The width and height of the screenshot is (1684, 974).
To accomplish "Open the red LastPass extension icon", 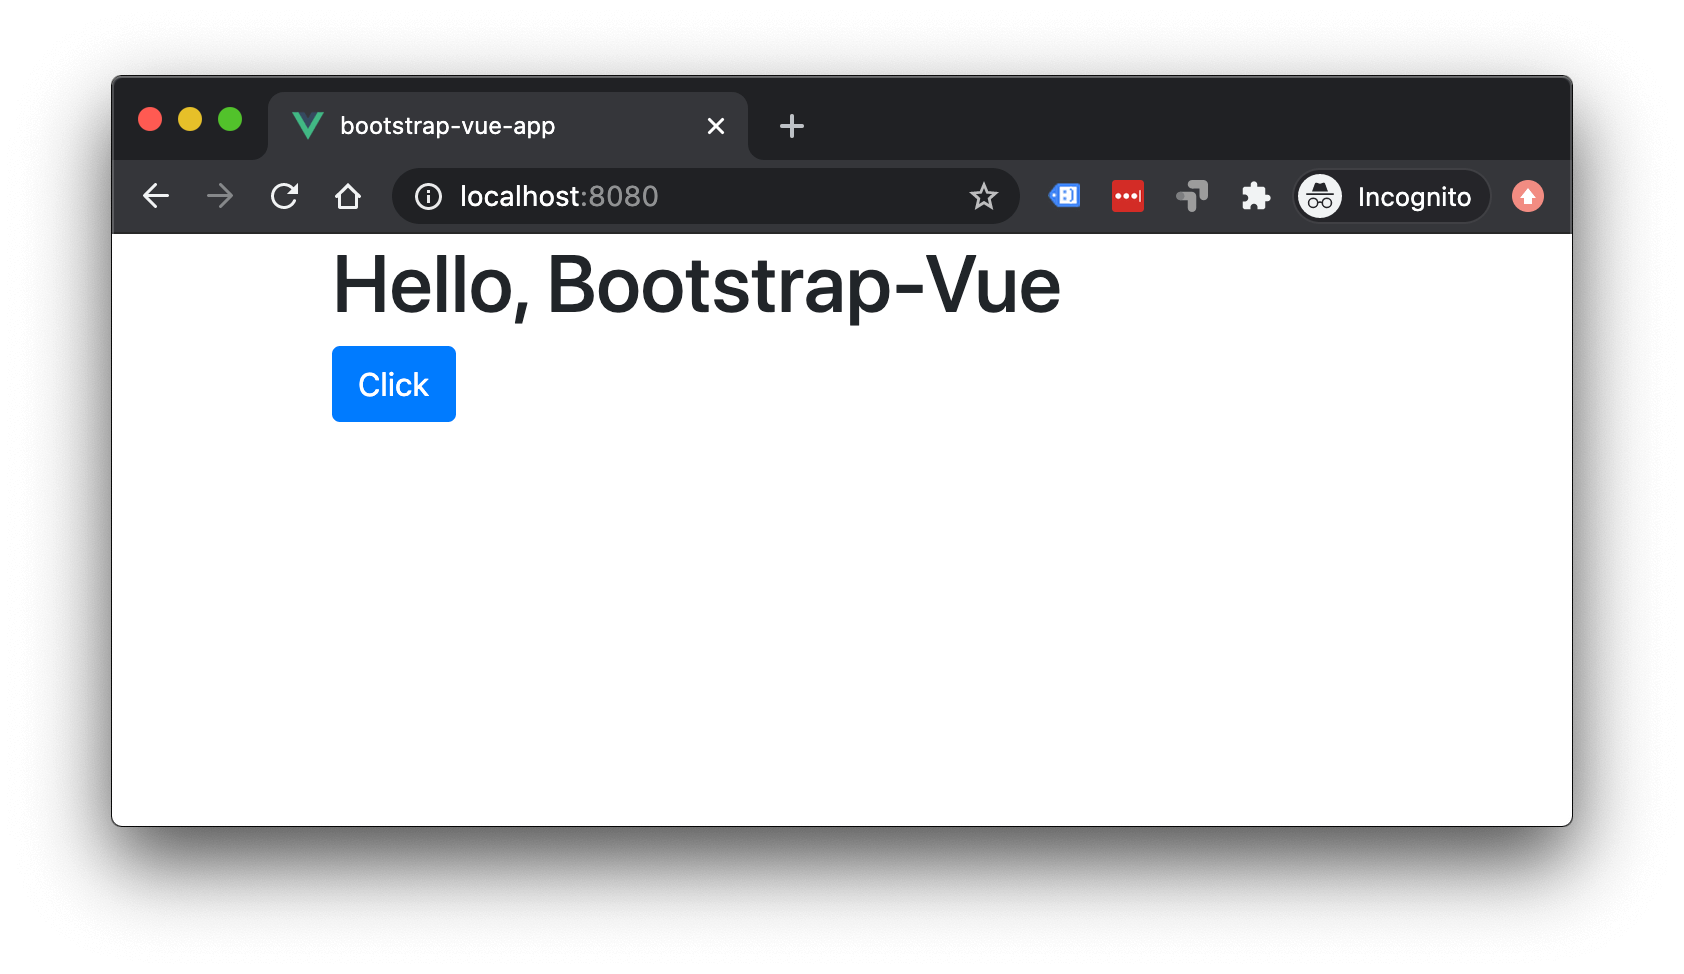I will tap(1128, 196).
